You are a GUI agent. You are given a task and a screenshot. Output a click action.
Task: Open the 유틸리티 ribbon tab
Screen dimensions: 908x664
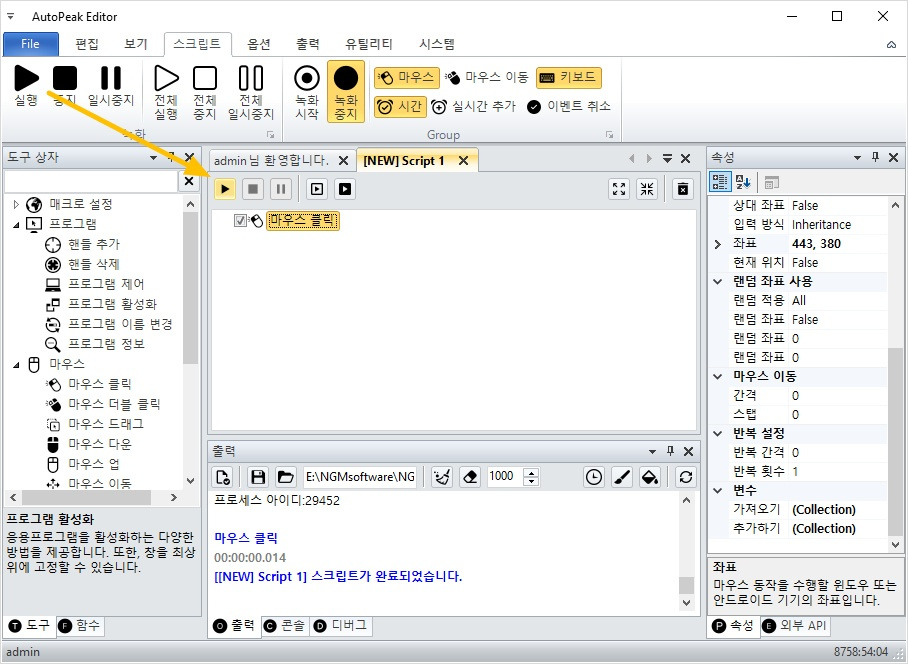coord(369,44)
